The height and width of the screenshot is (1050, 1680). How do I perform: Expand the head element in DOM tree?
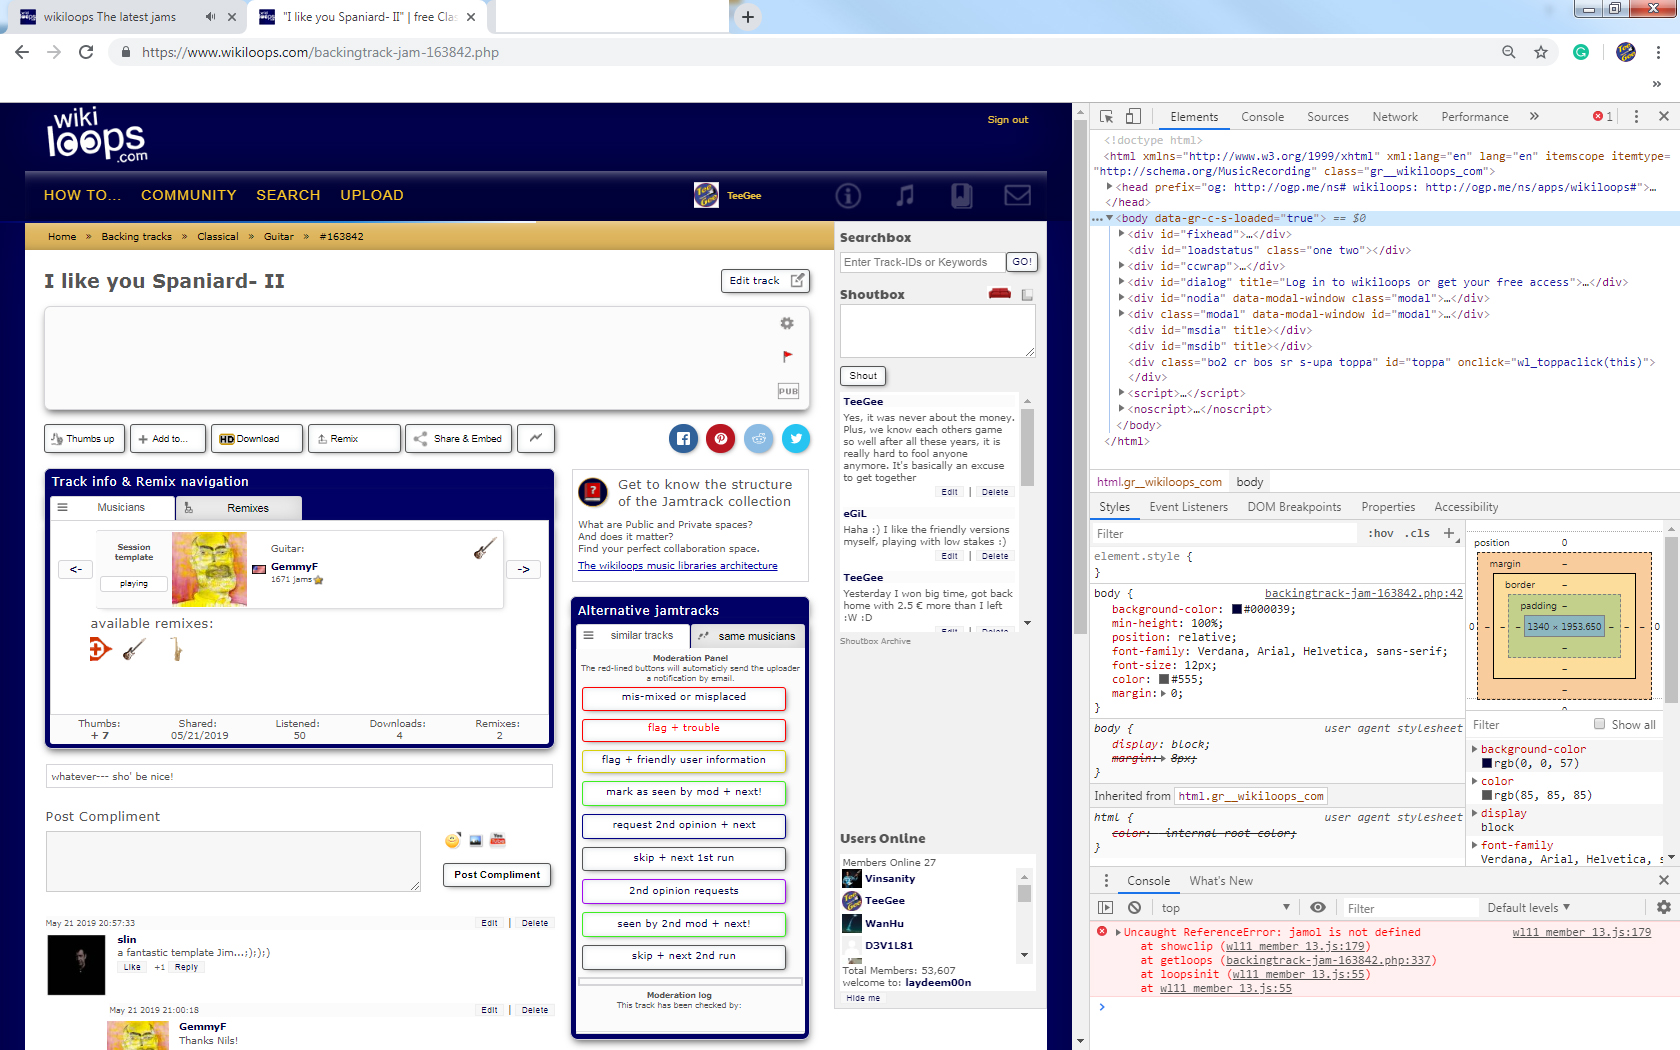click(x=1109, y=187)
